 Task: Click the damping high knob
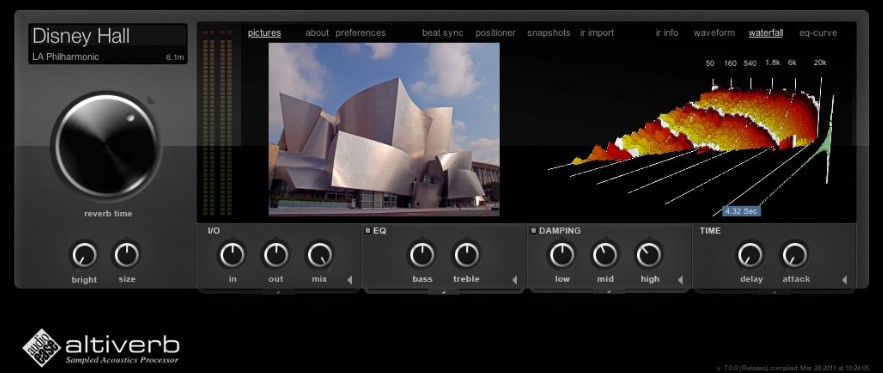[x=649, y=255]
